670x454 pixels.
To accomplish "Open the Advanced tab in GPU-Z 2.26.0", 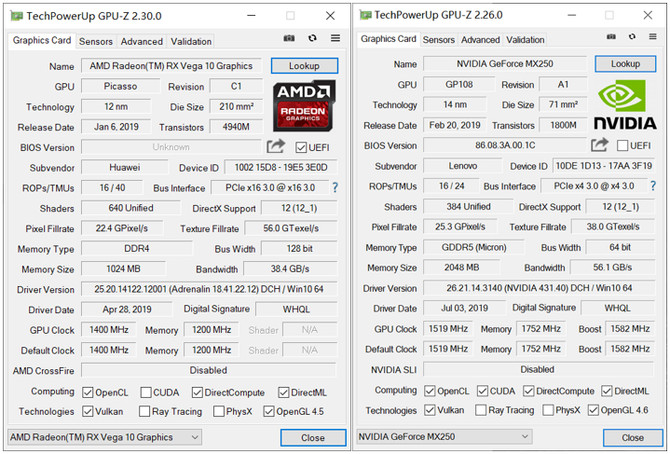I will pos(480,40).
